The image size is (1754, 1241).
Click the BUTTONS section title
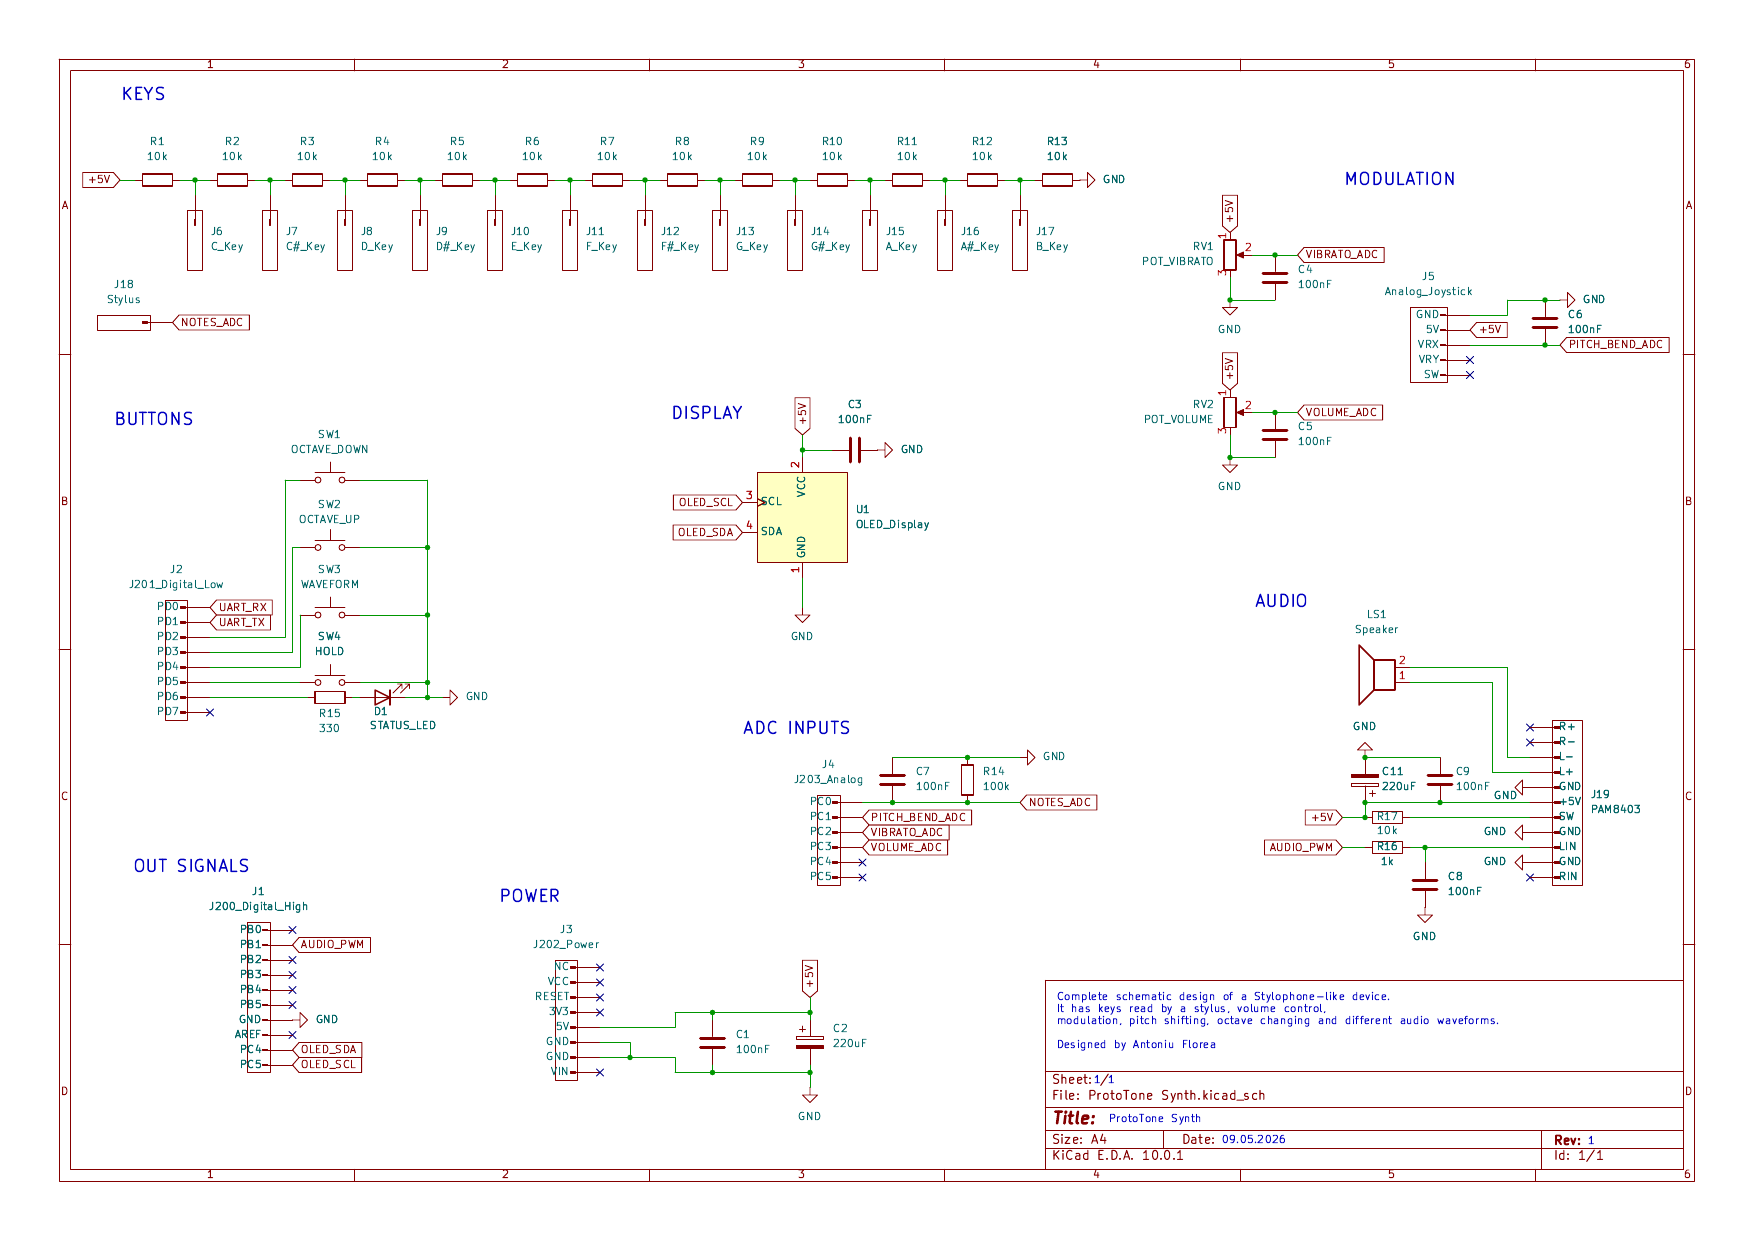(154, 419)
